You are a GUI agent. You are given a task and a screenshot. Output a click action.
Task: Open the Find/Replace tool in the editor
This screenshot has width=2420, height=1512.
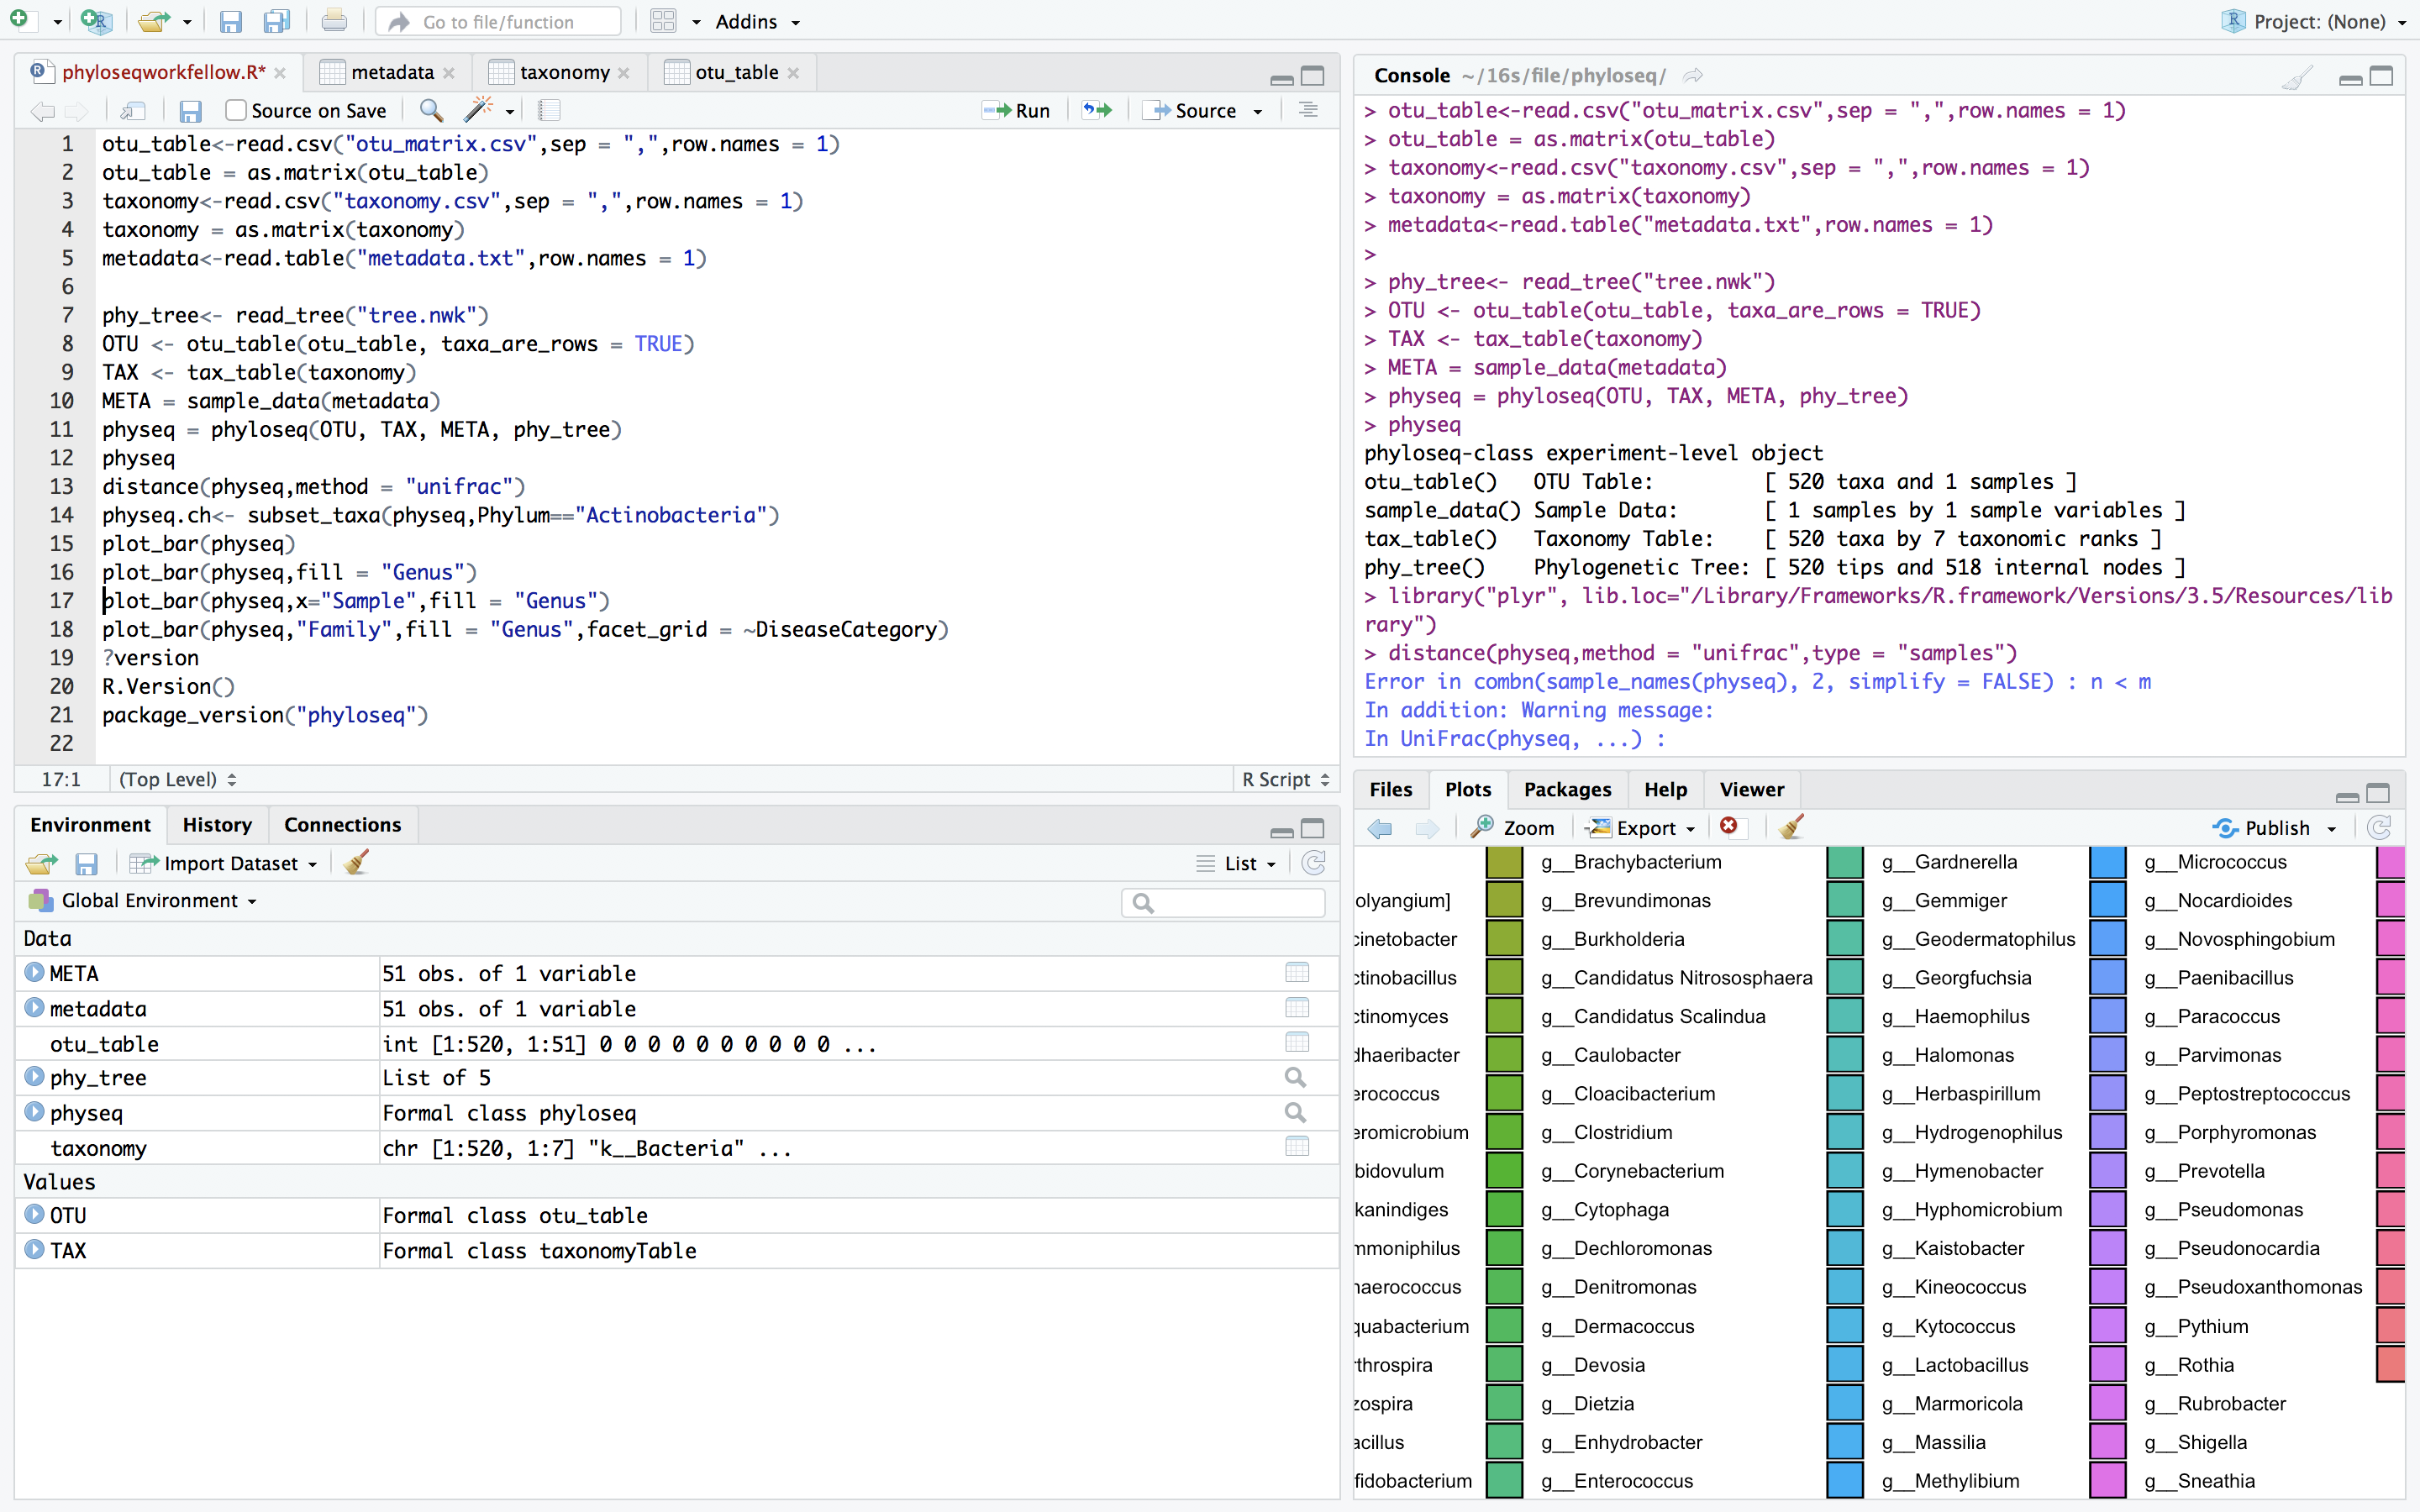[430, 110]
